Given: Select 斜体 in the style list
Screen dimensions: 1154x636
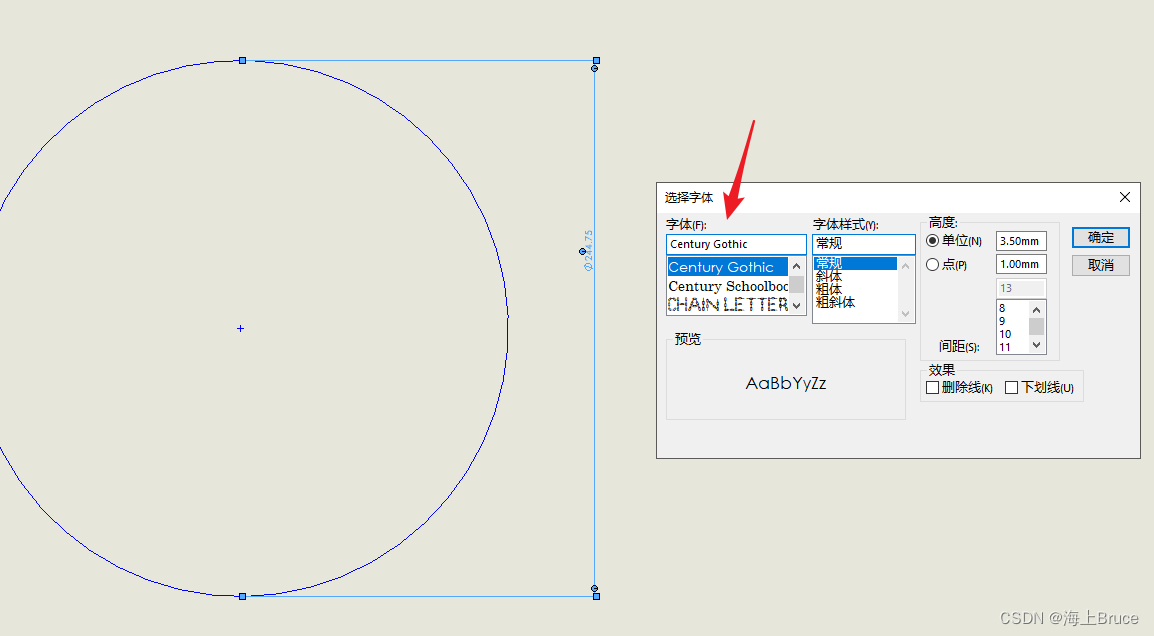Looking at the screenshot, I should [x=855, y=276].
